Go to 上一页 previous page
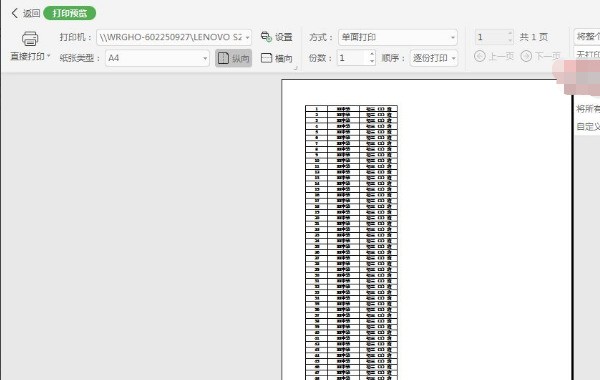The width and height of the screenshot is (600, 380). tap(494, 57)
